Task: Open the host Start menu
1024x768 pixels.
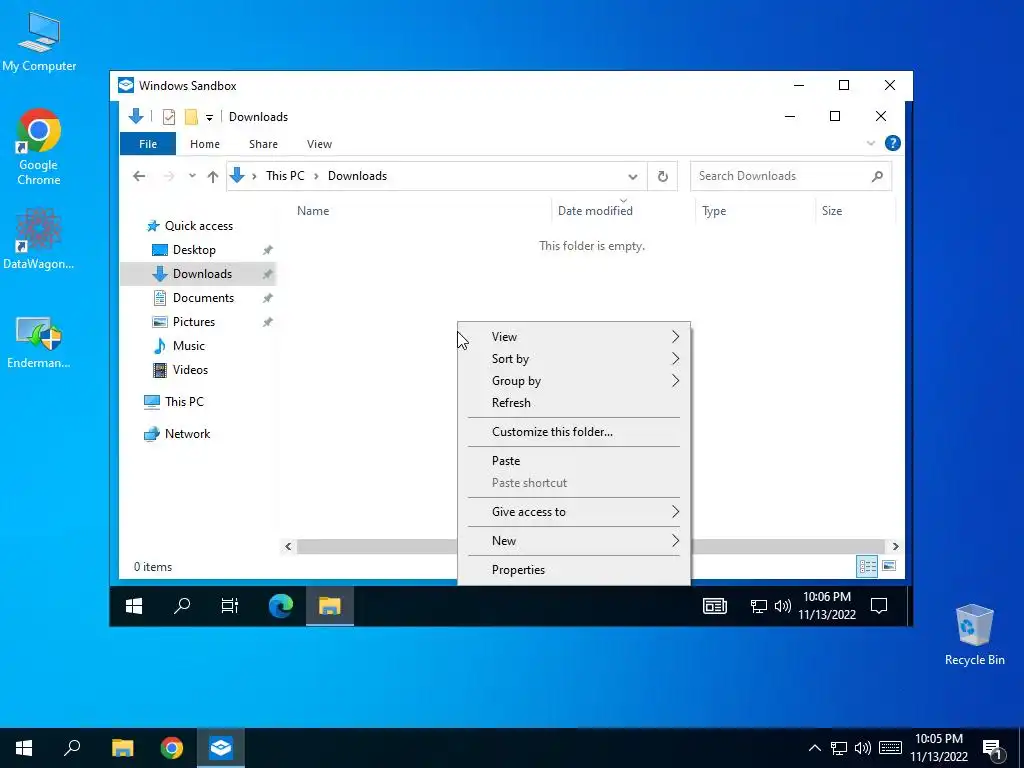Action: tap(24, 748)
